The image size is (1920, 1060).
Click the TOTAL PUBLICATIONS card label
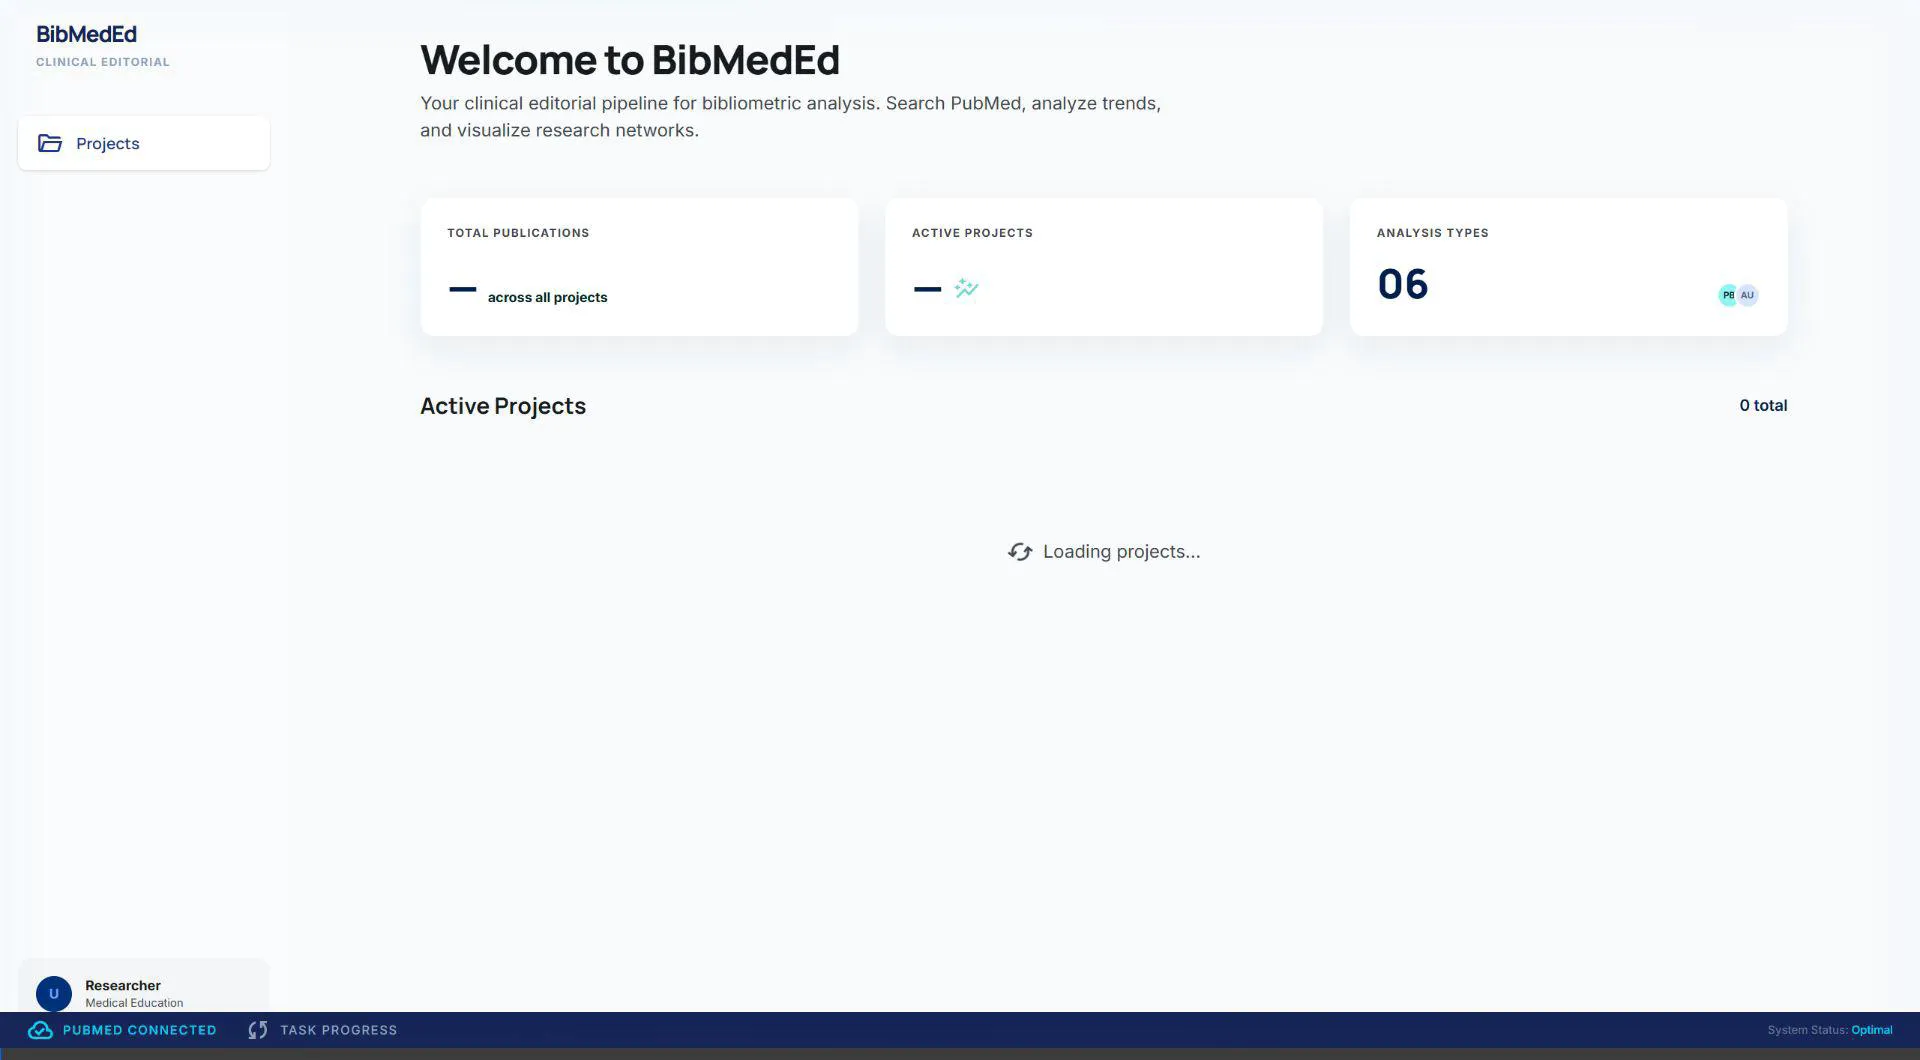518,233
